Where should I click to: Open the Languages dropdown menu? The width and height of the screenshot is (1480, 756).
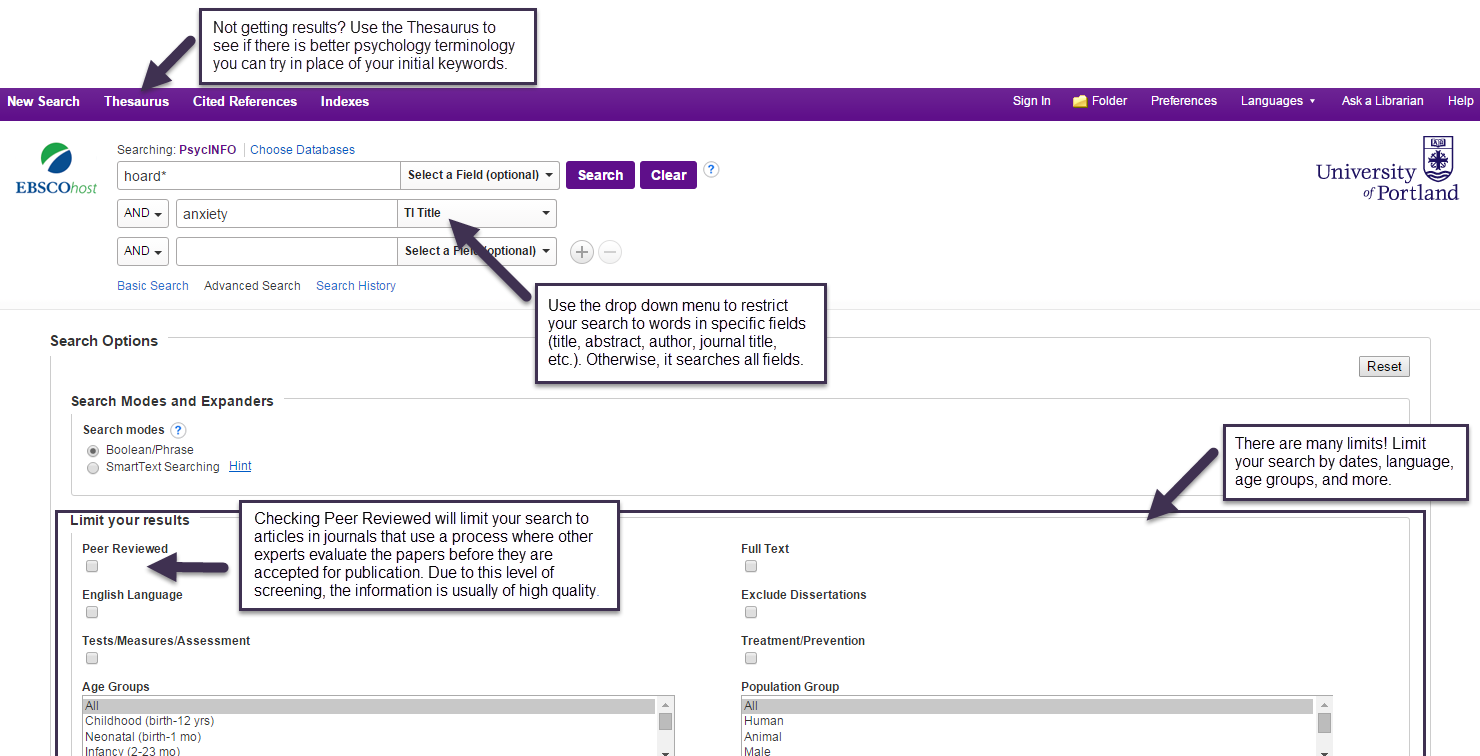(1278, 101)
